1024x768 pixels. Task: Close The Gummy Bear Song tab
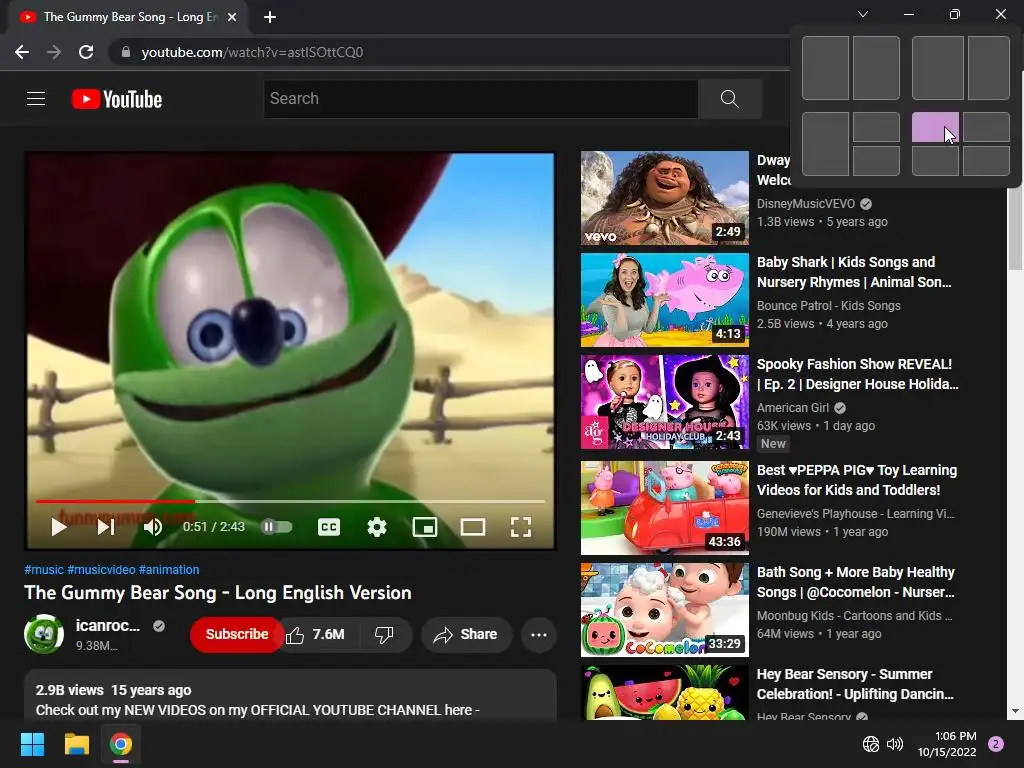click(x=232, y=17)
